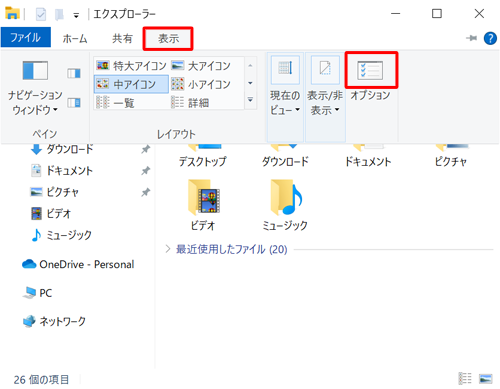Click the オプション icon
500x389 pixels.
[x=370, y=70]
